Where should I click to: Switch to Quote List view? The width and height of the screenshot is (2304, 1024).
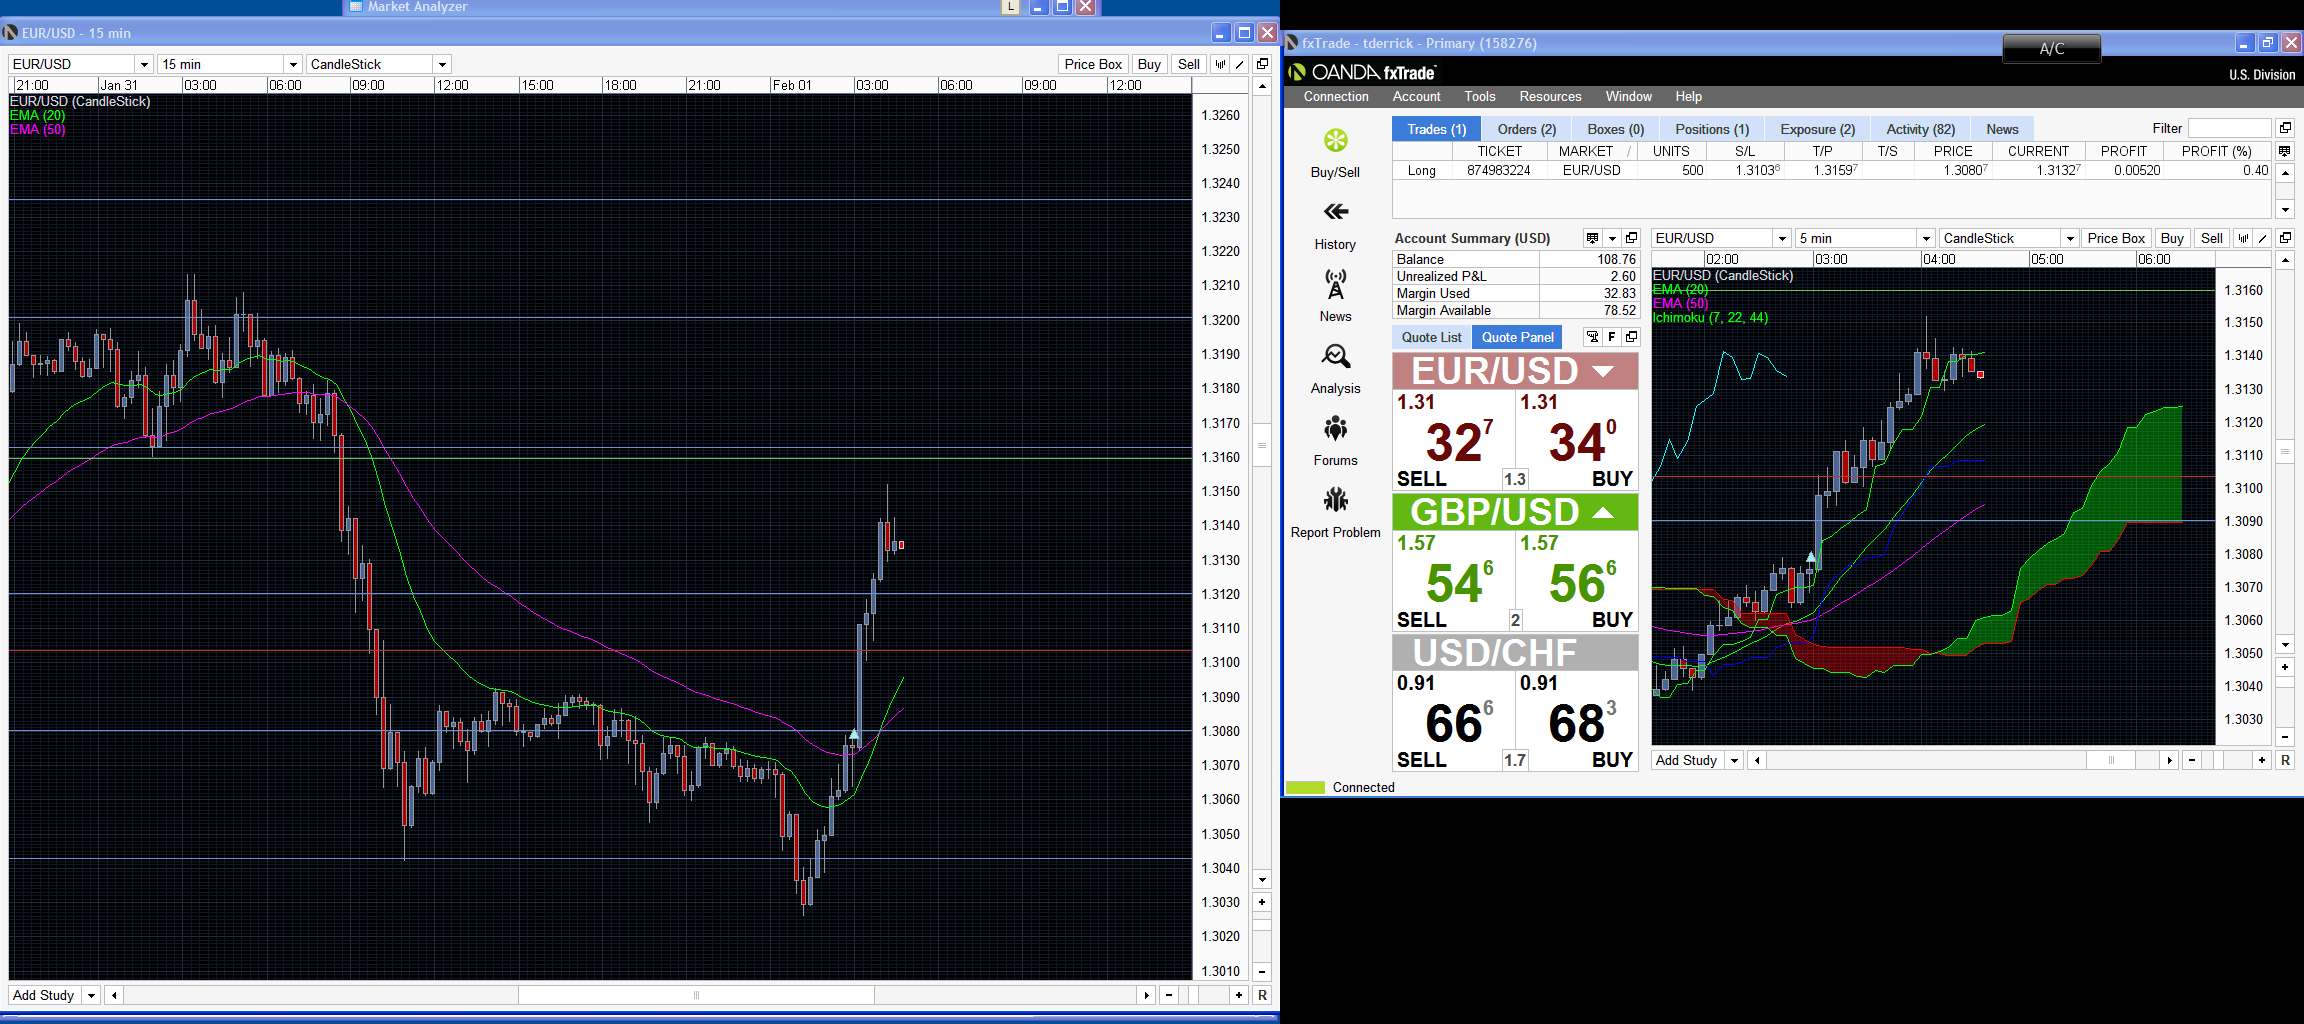point(1431,337)
